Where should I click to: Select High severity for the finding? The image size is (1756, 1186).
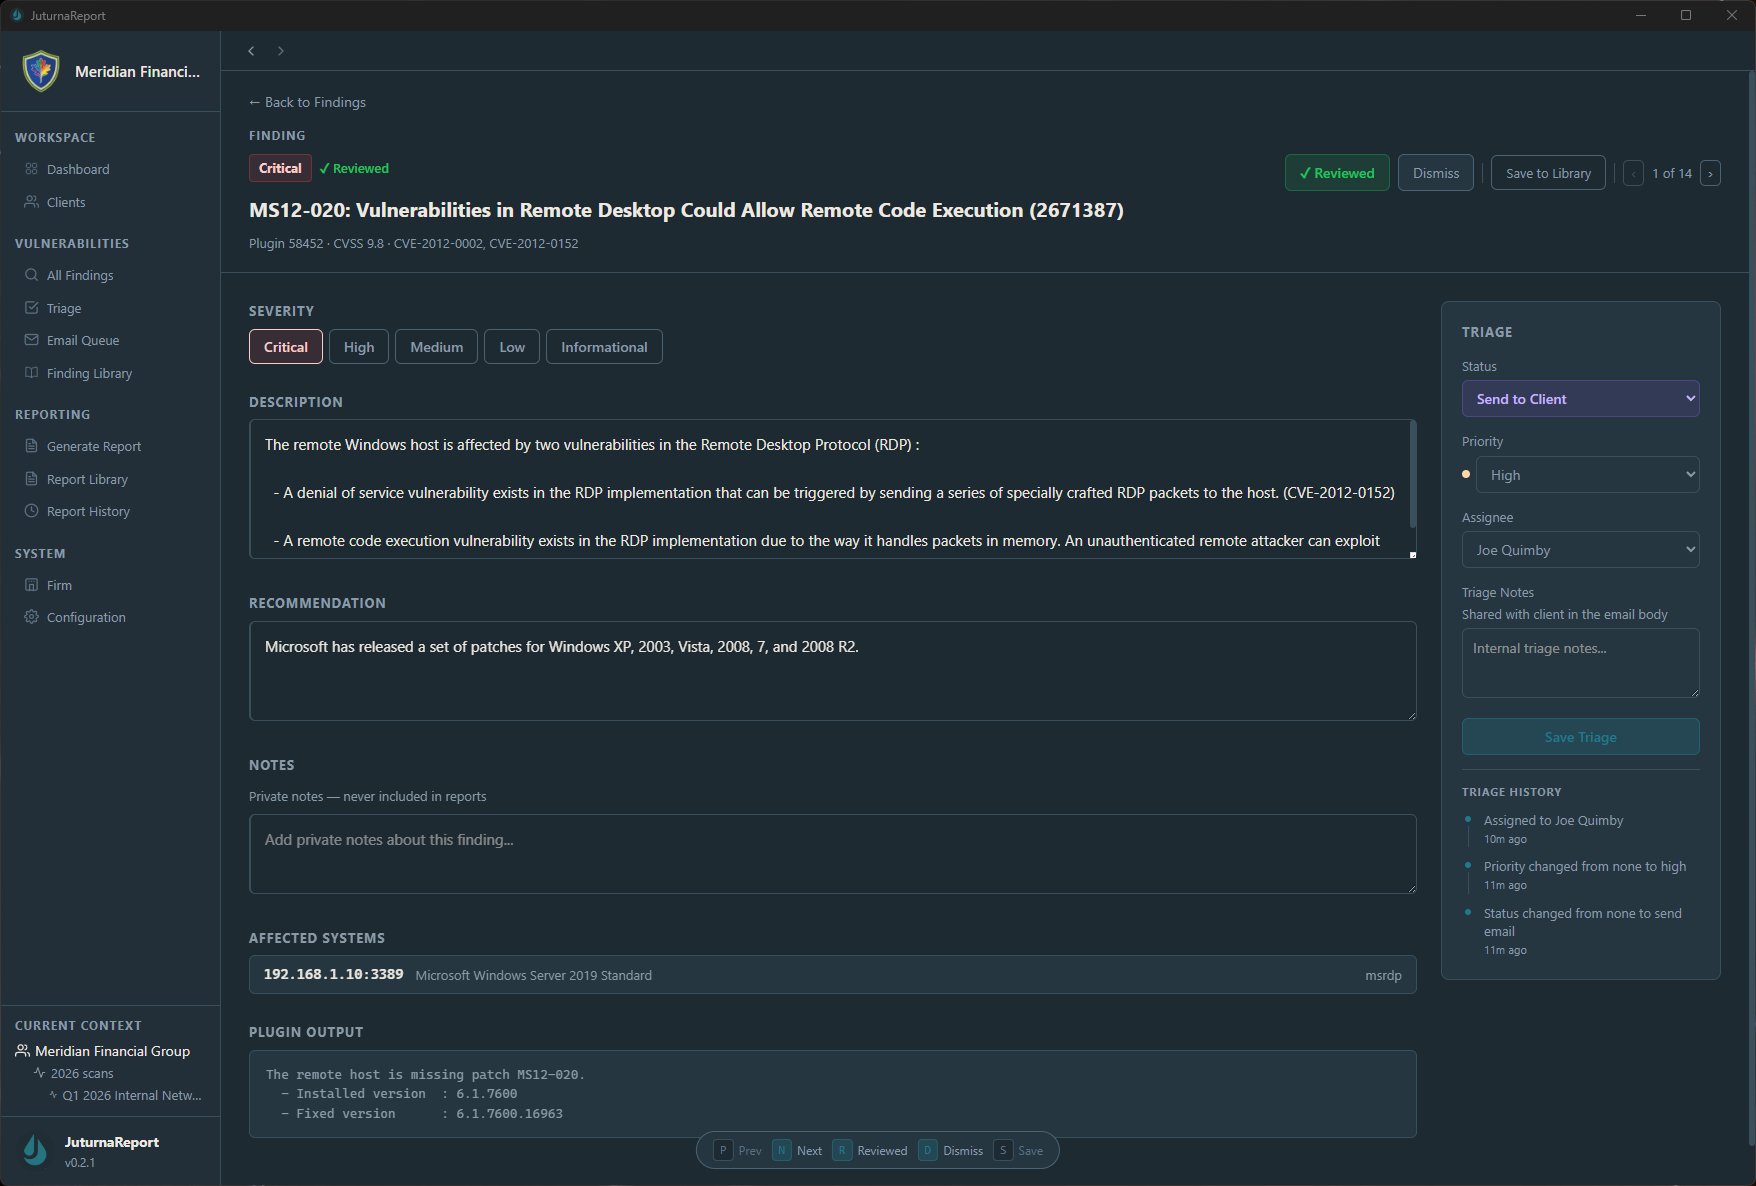point(358,346)
